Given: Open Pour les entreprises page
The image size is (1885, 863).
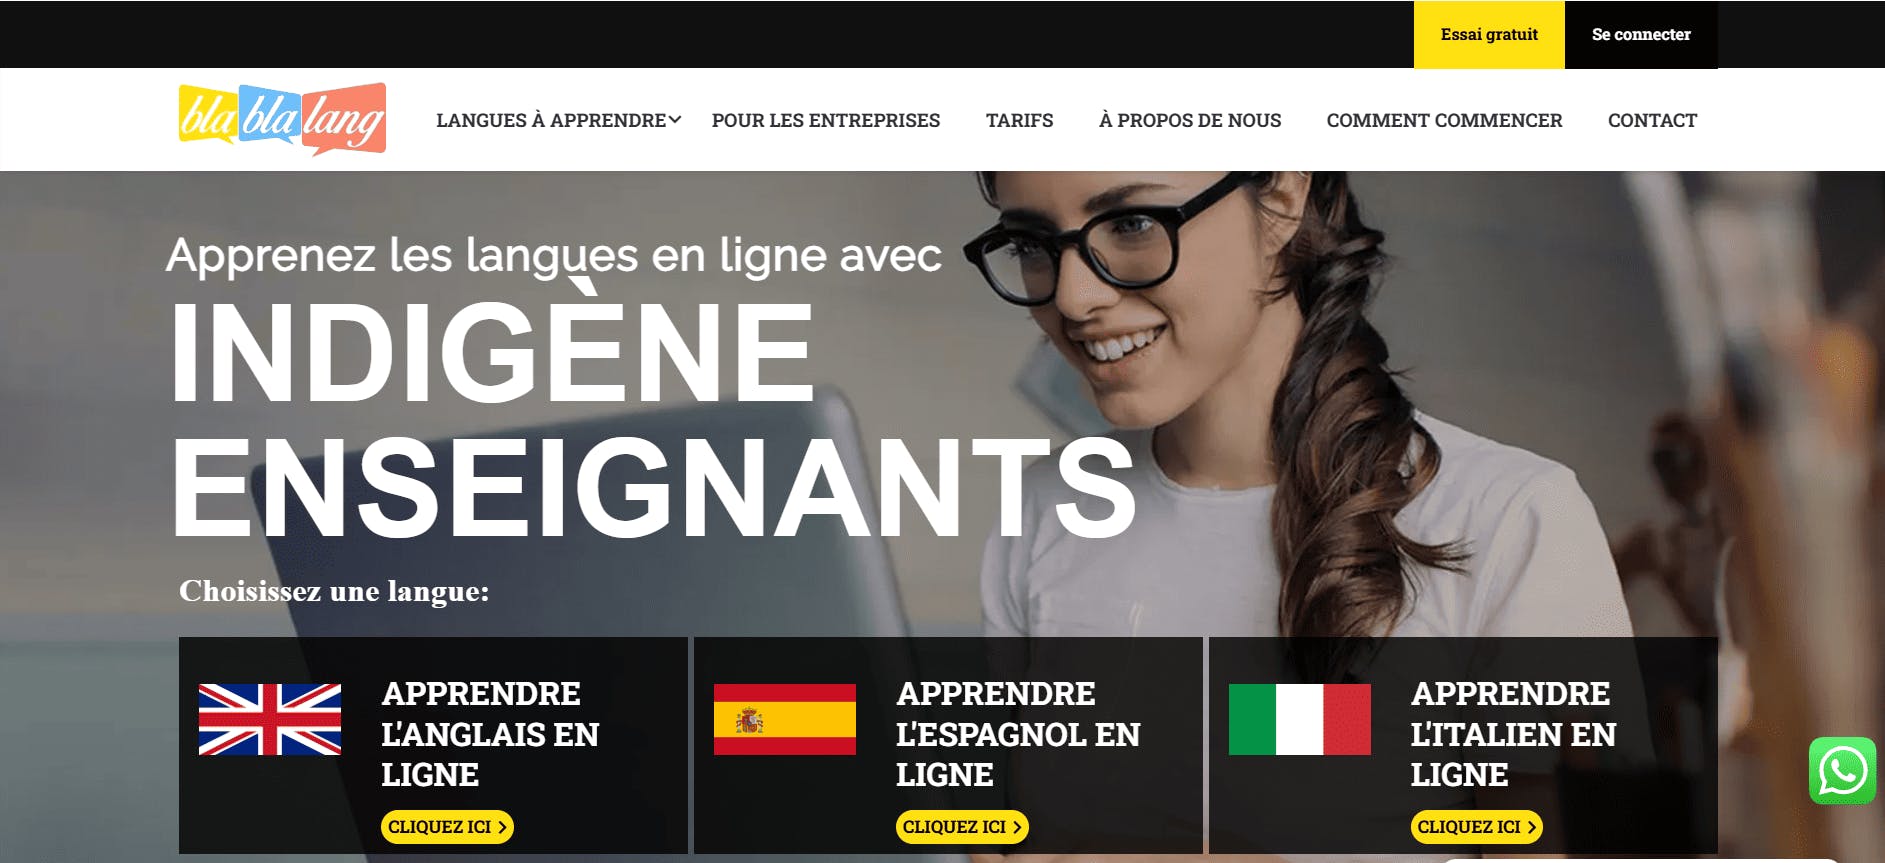Looking at the screenshot, I should [x=826, y=120].
